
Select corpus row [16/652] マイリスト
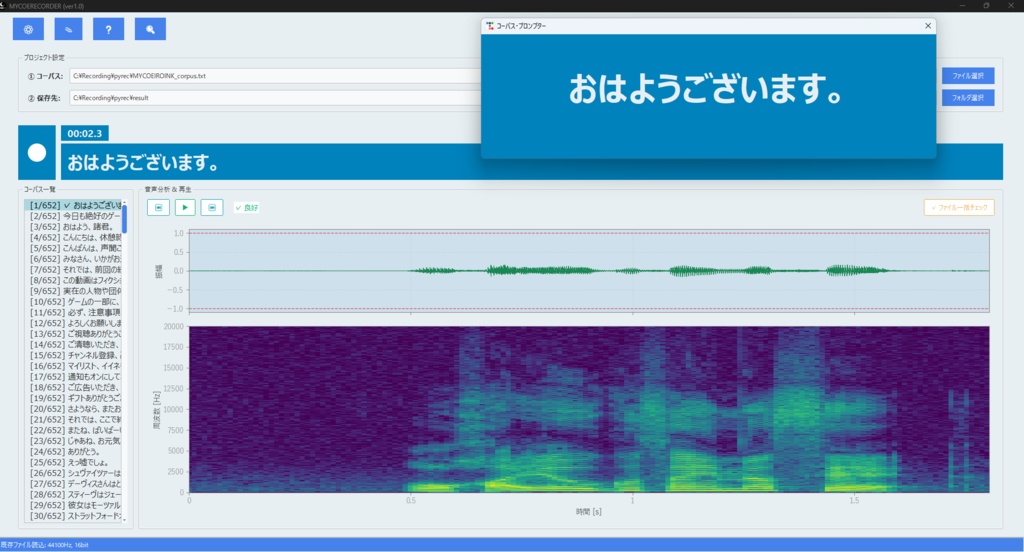pos(73,366)
